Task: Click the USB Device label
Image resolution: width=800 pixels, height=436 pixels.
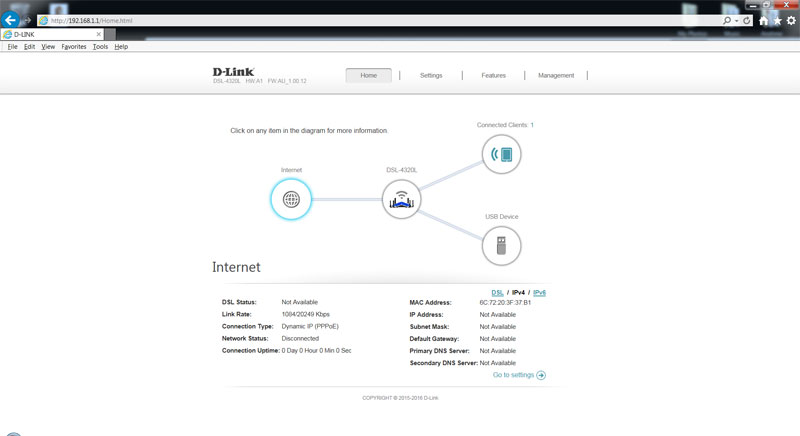Action: tap(502, 217)
